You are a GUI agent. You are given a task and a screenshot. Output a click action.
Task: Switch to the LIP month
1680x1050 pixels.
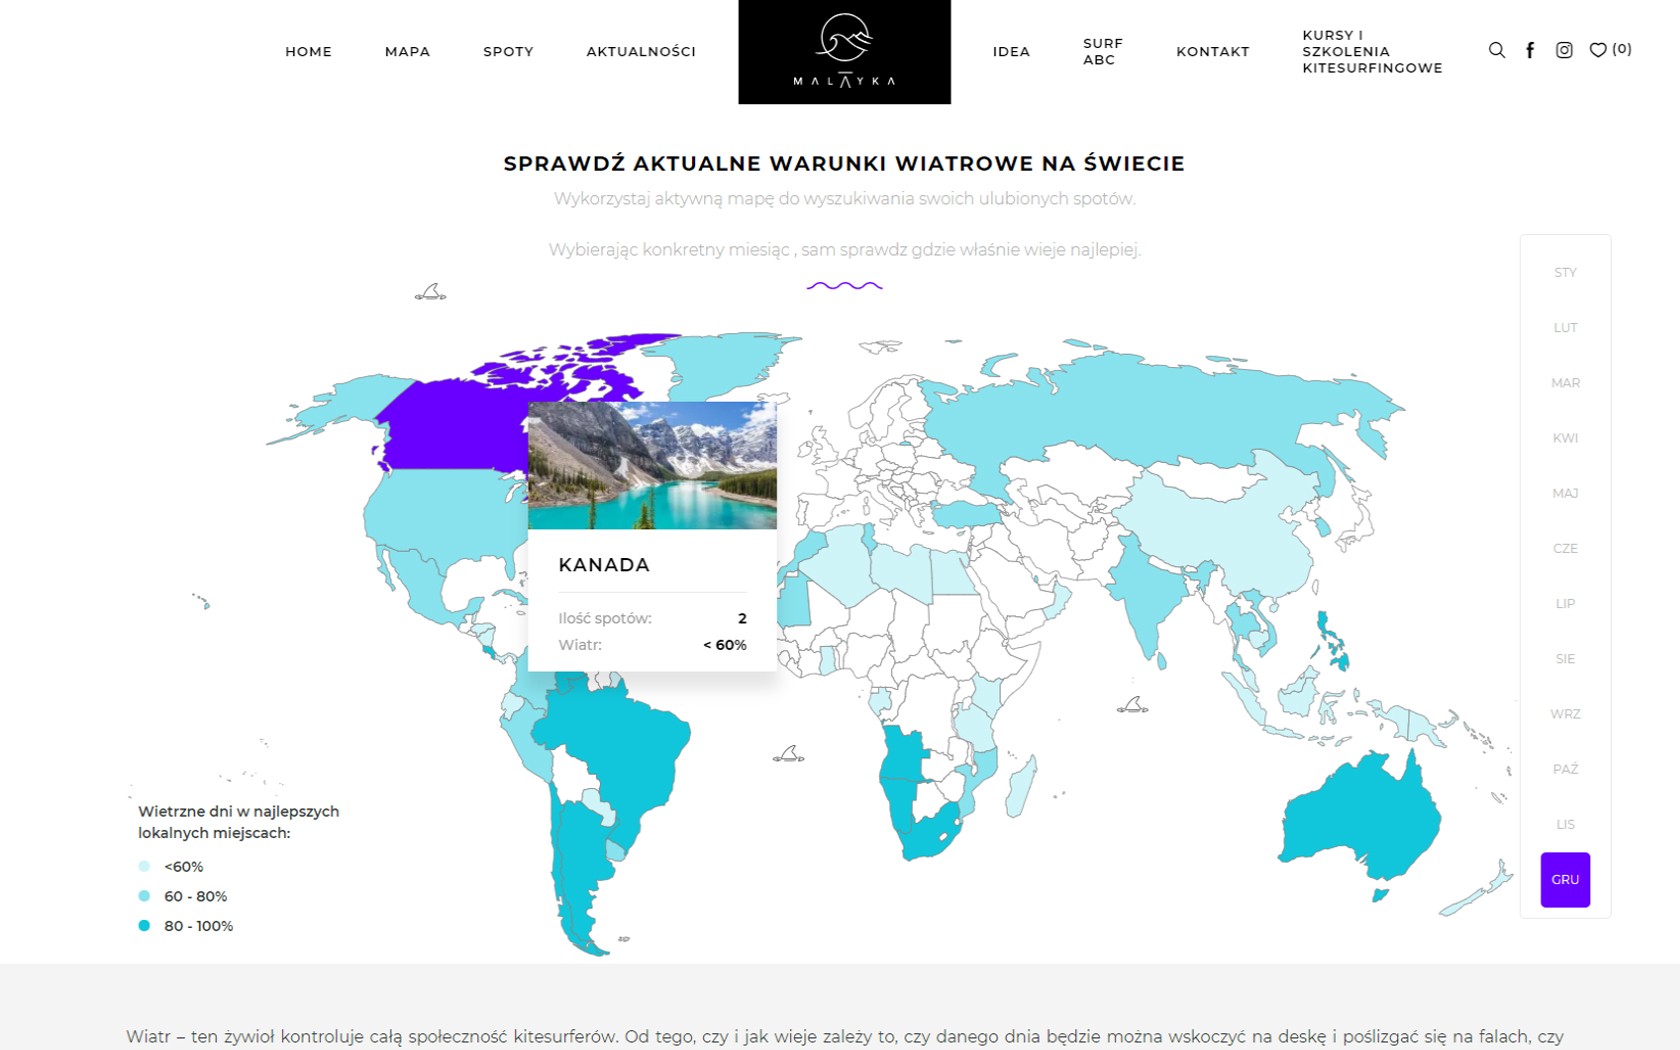click(1565, 603)
